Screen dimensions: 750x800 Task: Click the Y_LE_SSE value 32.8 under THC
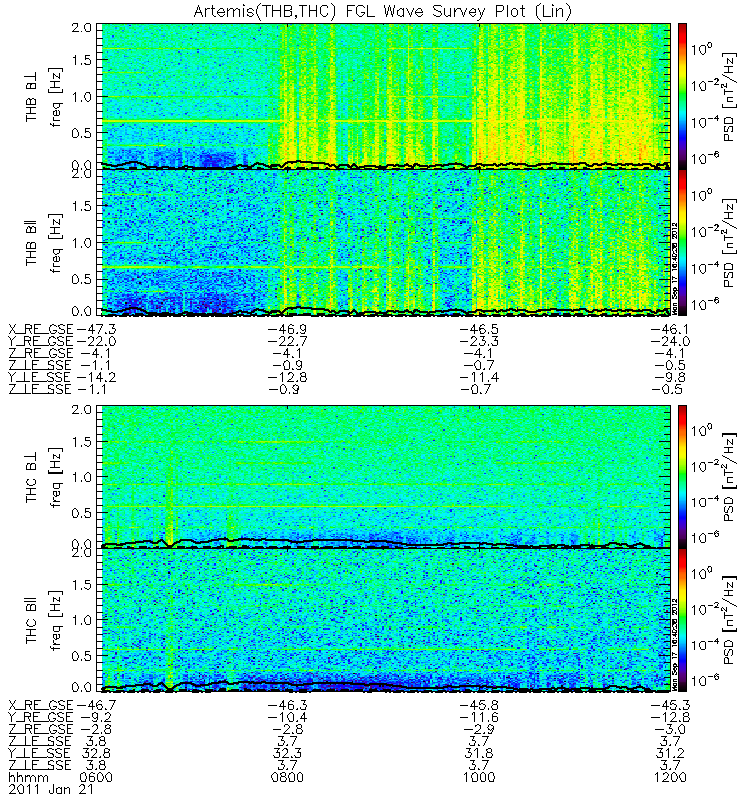(95, 751)
